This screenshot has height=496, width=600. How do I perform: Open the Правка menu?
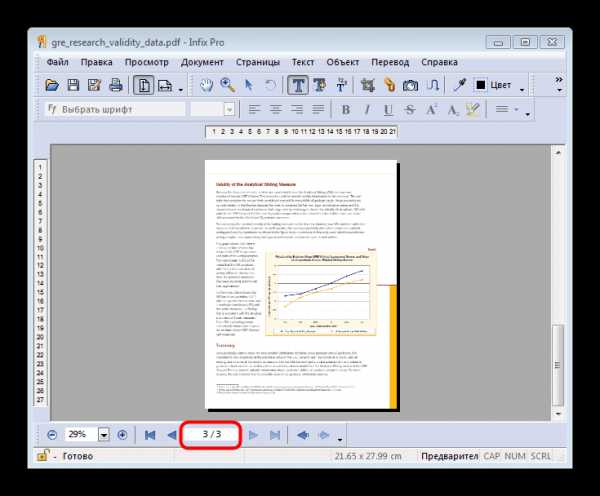(96, 62)
